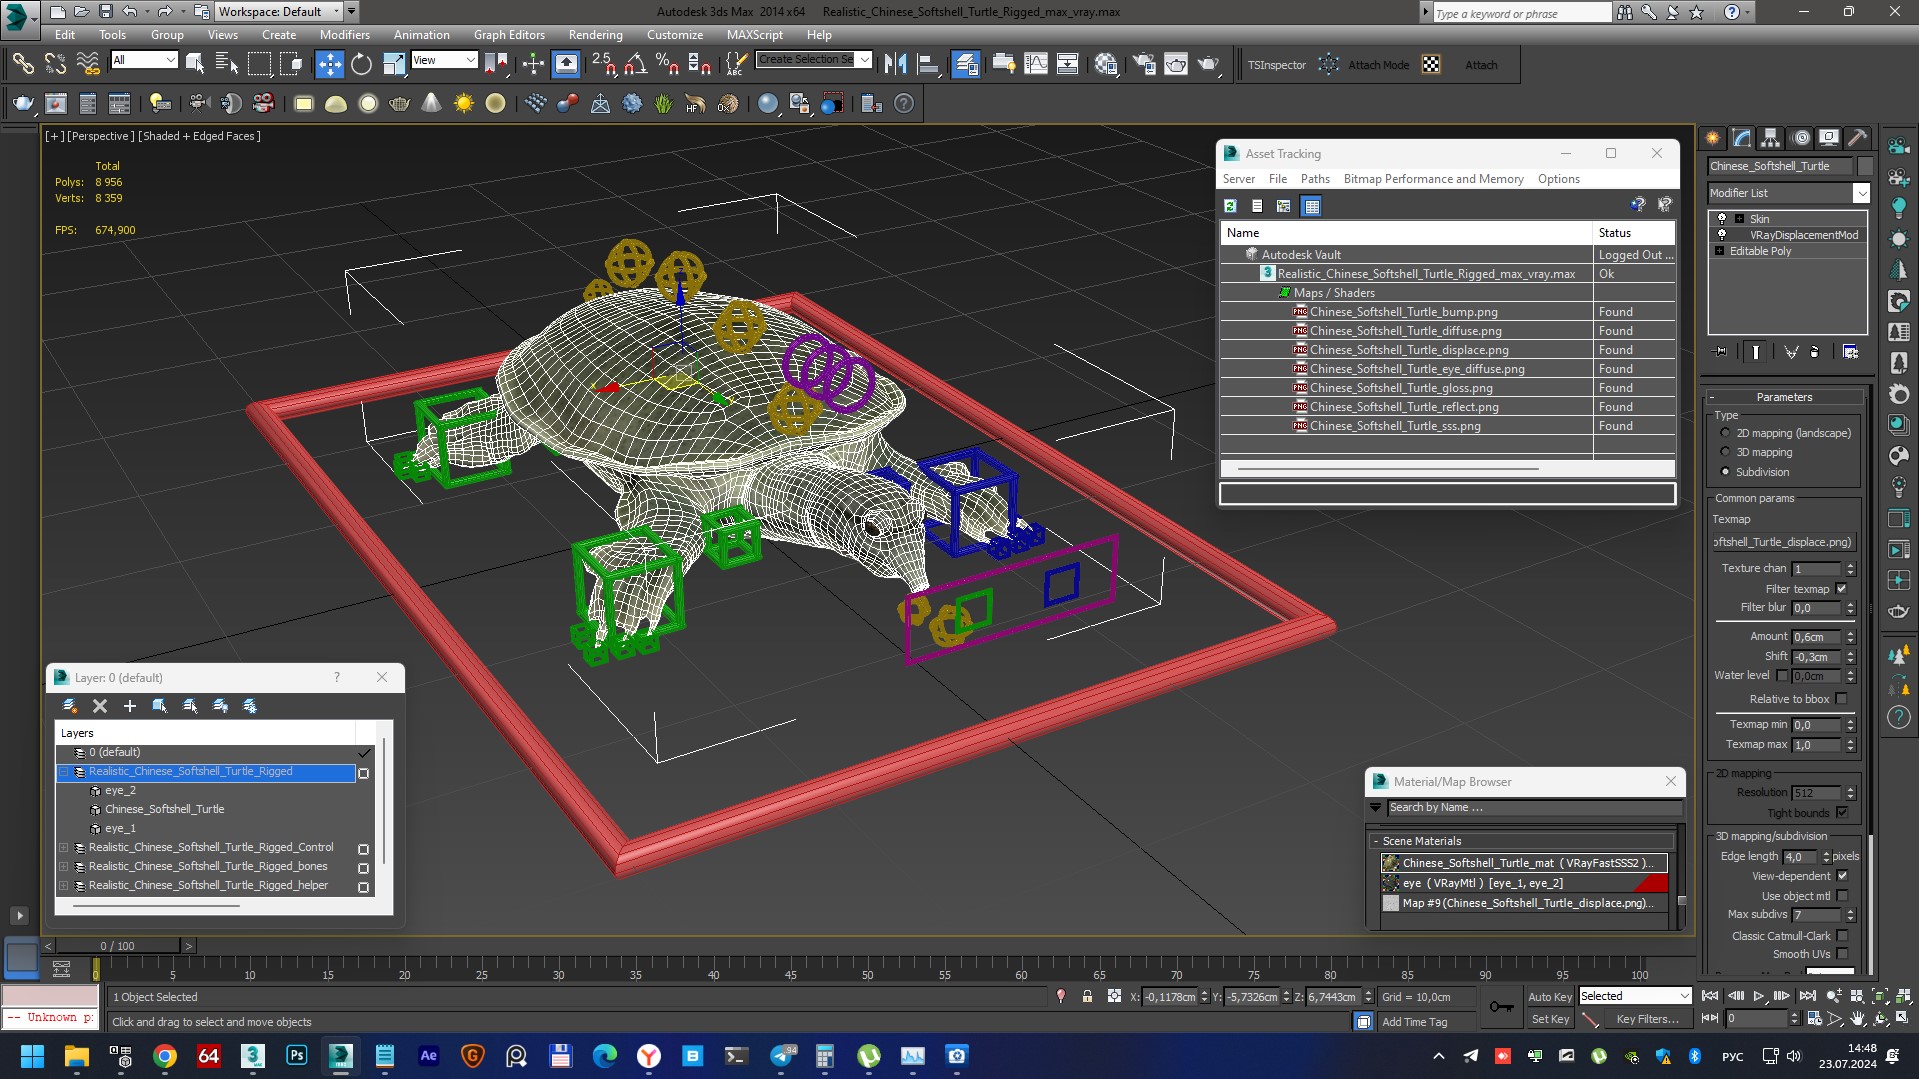The image size is (1919, 1079).
Task: Click Asset Tracking horizontal scrollbar
Action: (1388, 468)
